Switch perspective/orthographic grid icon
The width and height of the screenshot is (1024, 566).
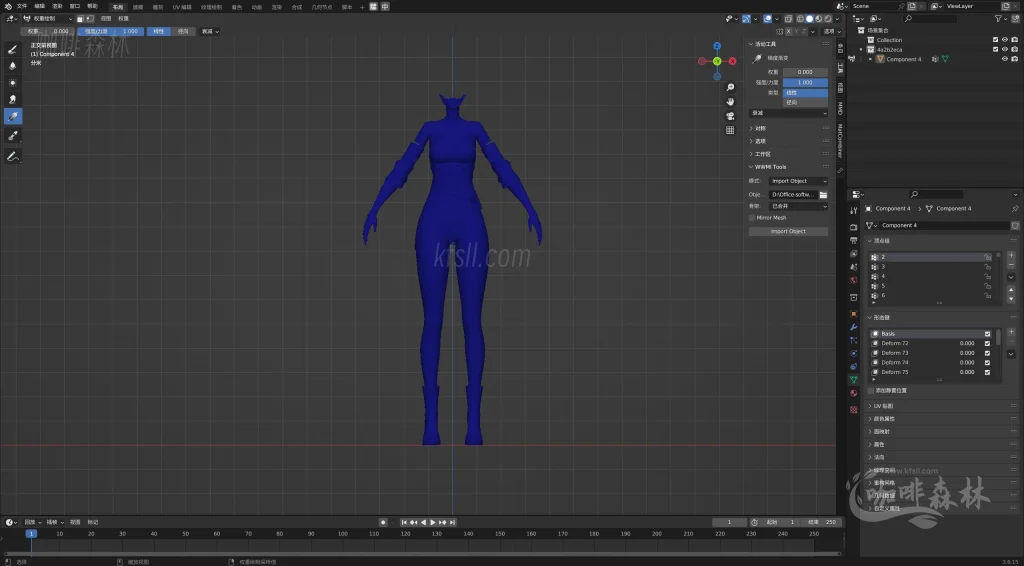click(x=730, y=130)
